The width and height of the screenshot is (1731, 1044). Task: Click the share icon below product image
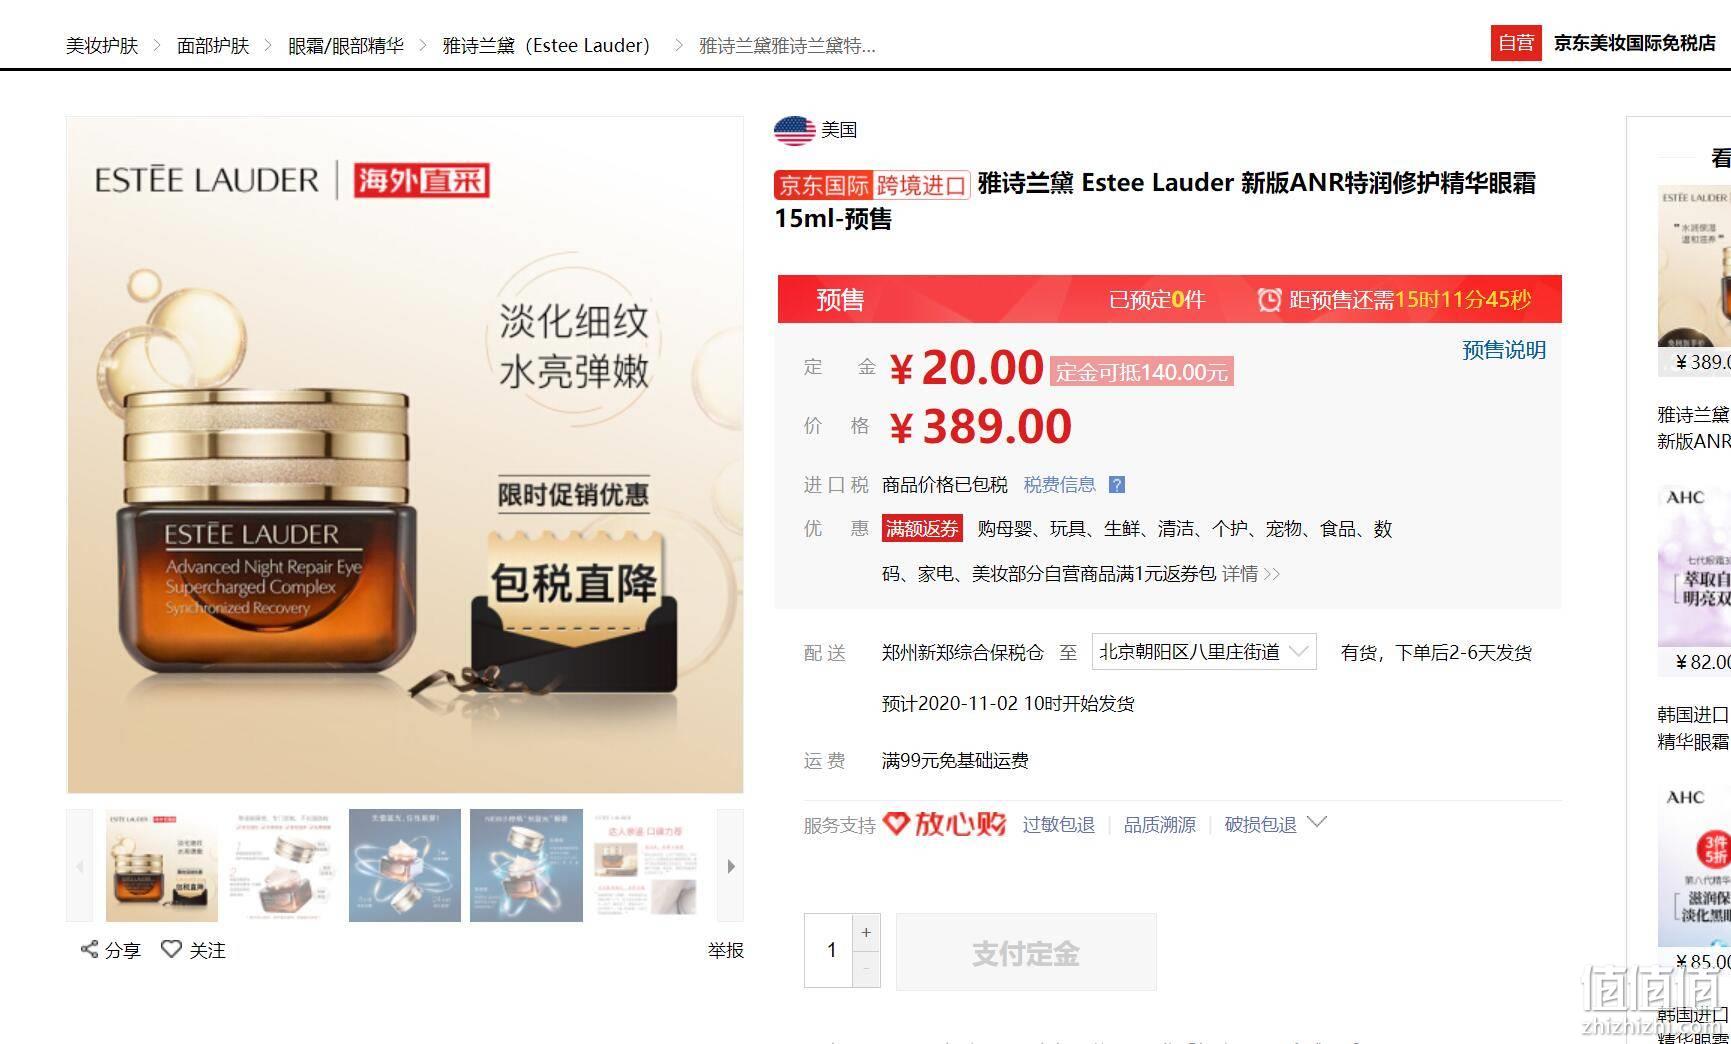tap(89, 949)
